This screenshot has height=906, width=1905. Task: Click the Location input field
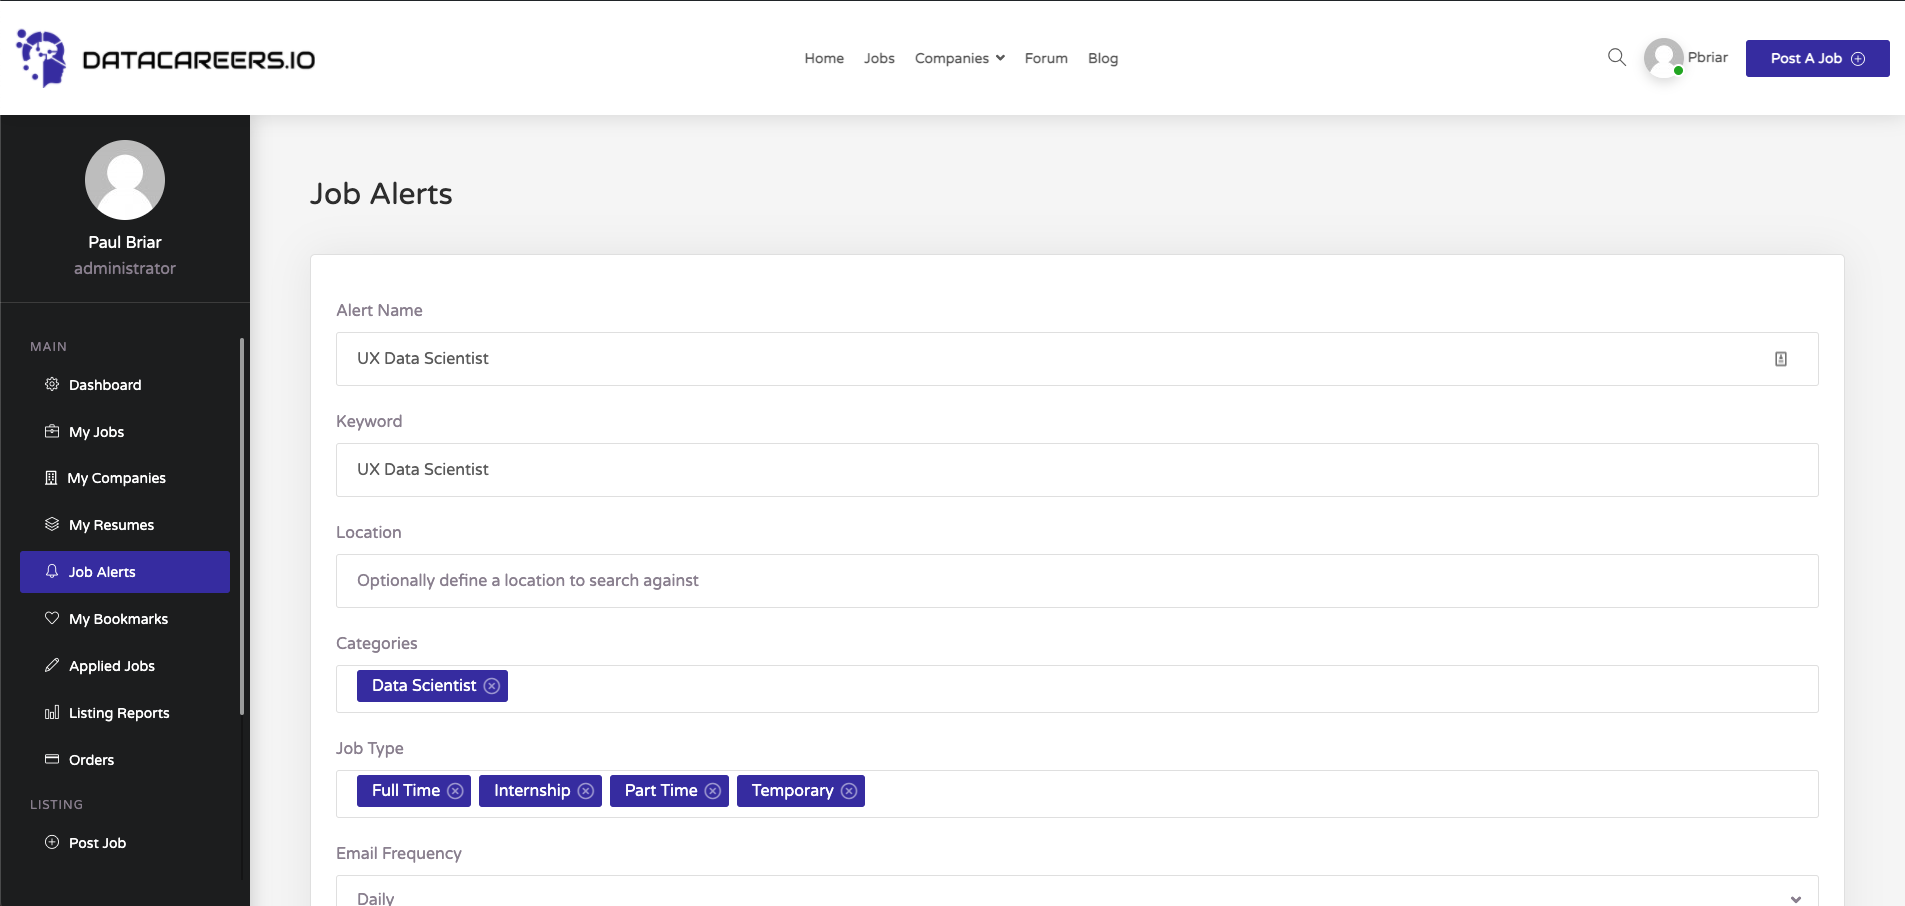[x=1078, y=580]
